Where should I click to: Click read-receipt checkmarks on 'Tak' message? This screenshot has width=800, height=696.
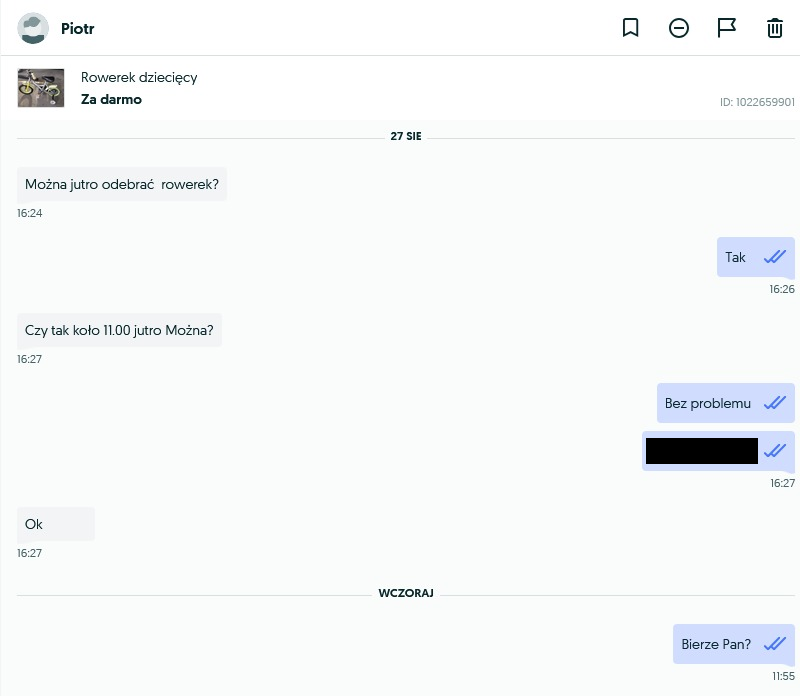point(775,257)
